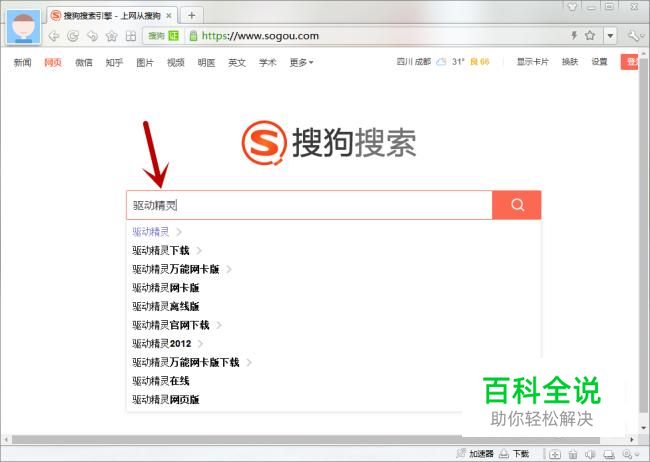Screen dimensions: 650x462
Task: Expand arrow beside 驱动精灵万能网卡版
Action: (229, 269)
